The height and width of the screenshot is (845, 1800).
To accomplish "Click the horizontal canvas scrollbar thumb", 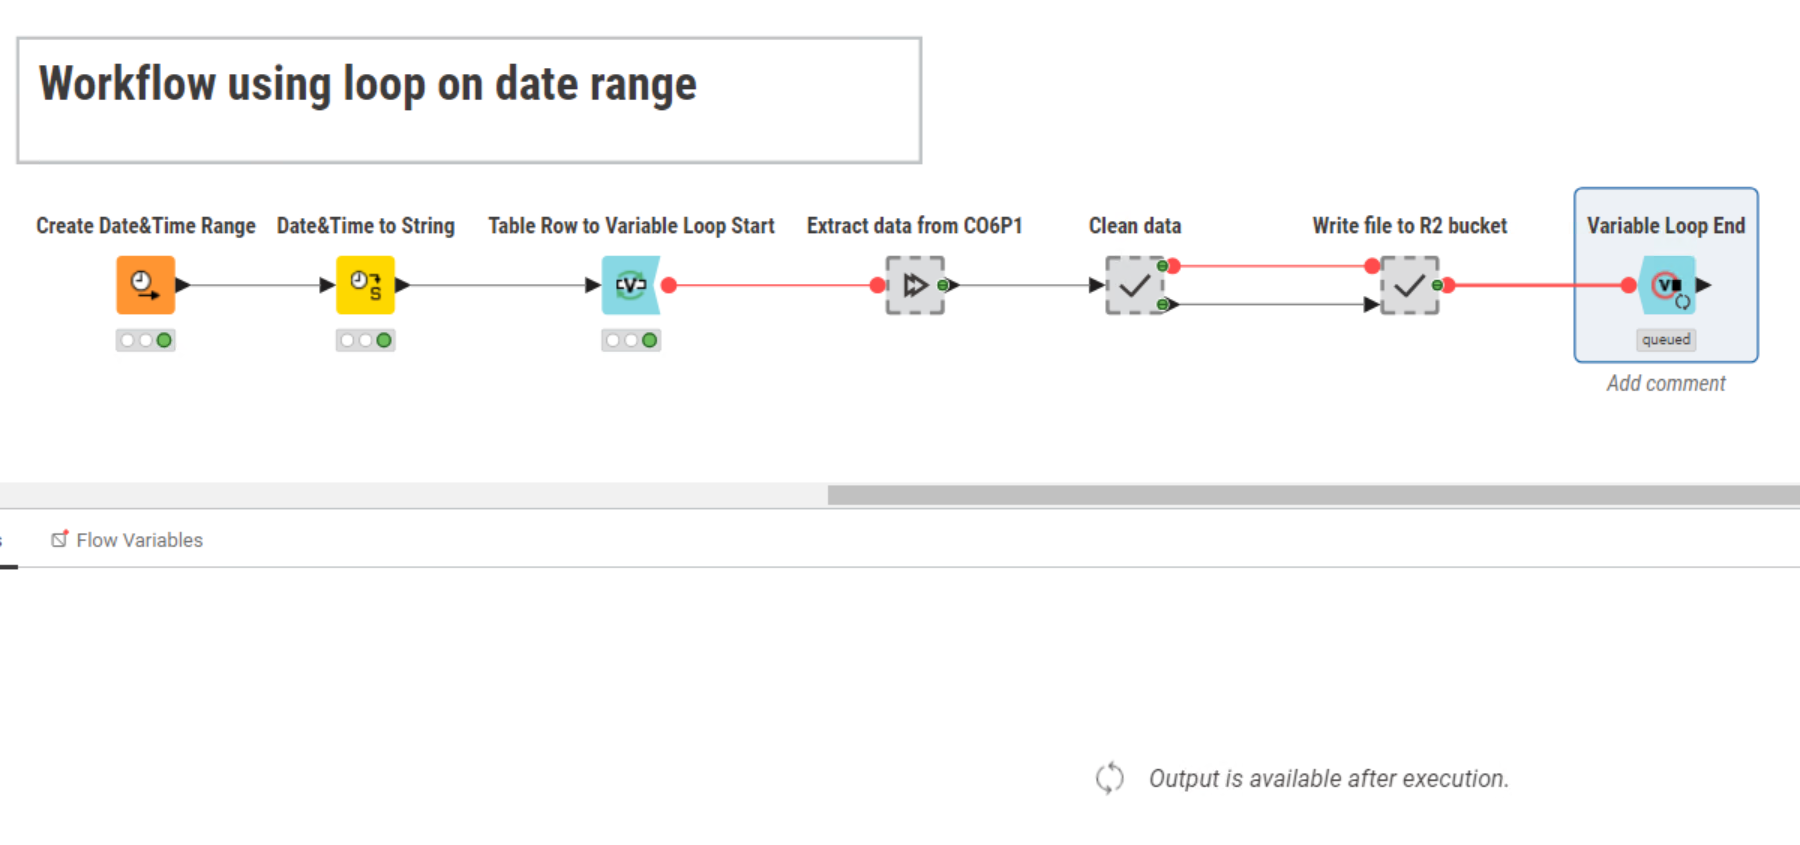I will tap(1313, 495).
